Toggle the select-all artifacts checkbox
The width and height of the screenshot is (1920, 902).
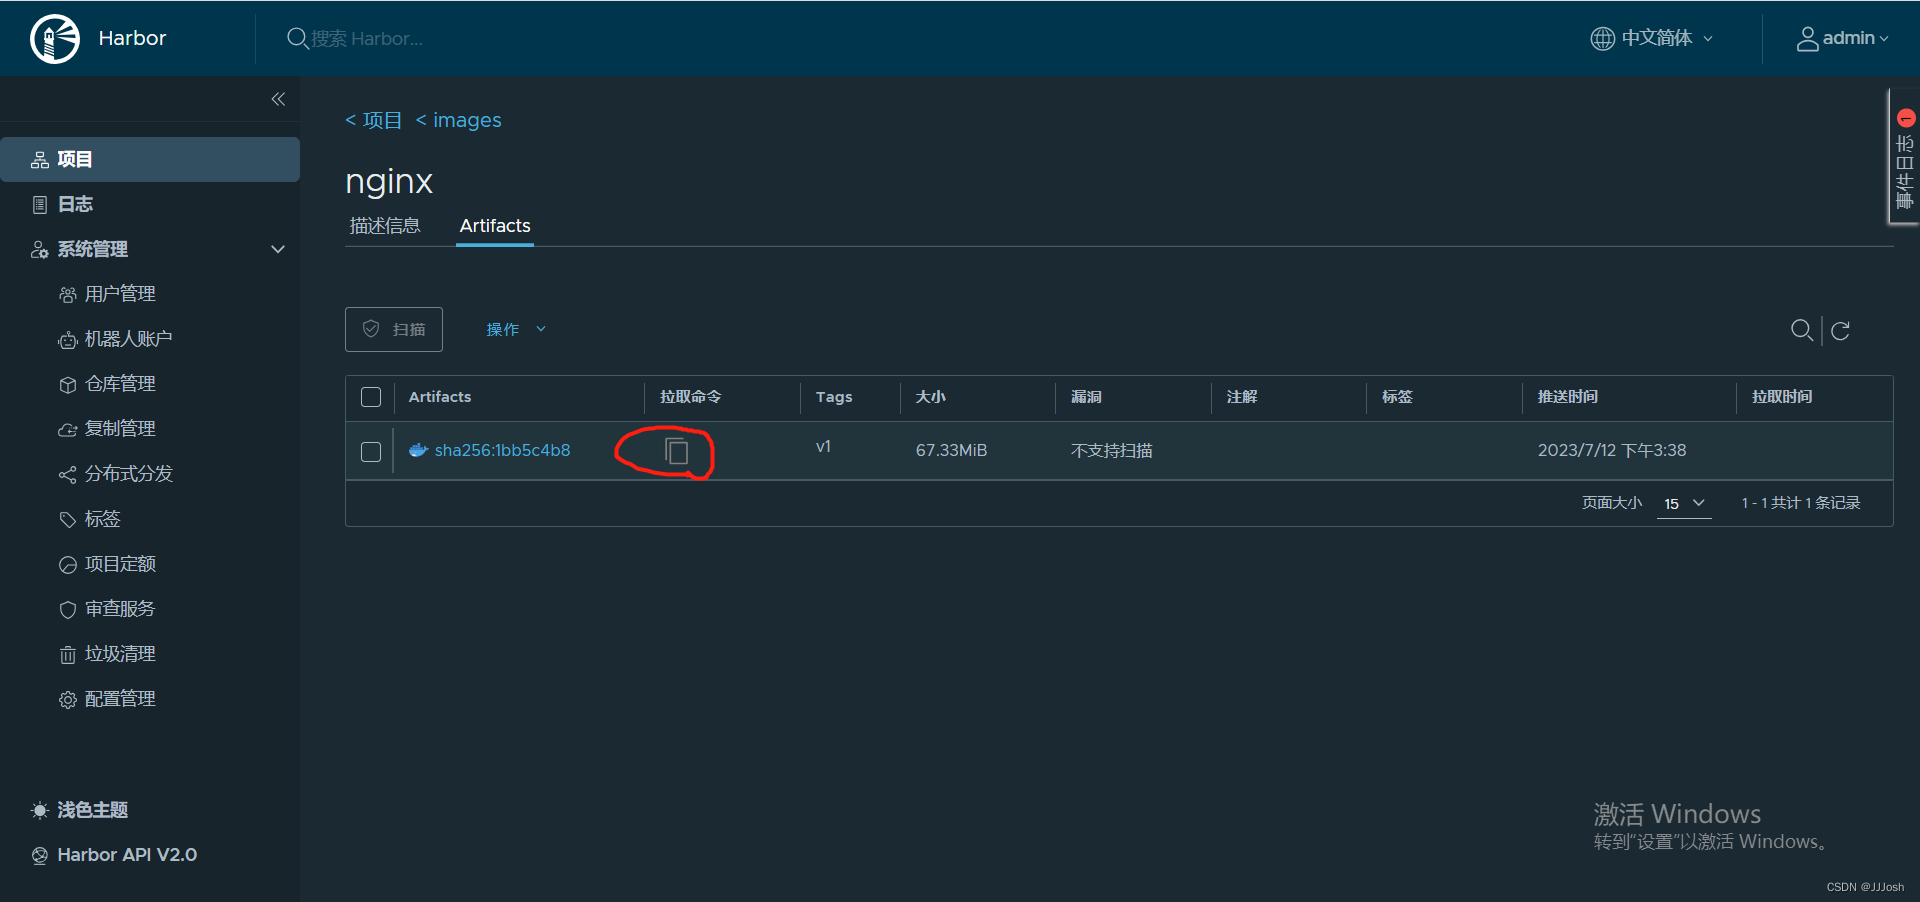(x=371, y=397)
